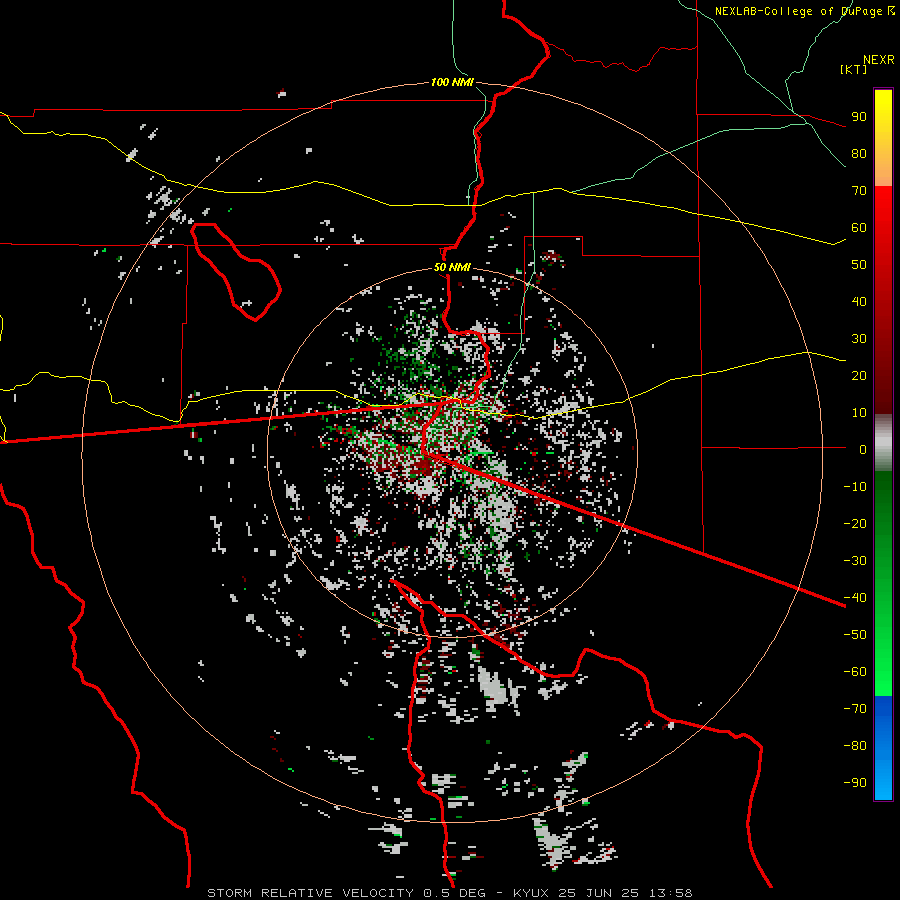Click the 0 tick label on the scale
Image resolution: width=900 pixels, height=900 pixels.
[863, 449]
